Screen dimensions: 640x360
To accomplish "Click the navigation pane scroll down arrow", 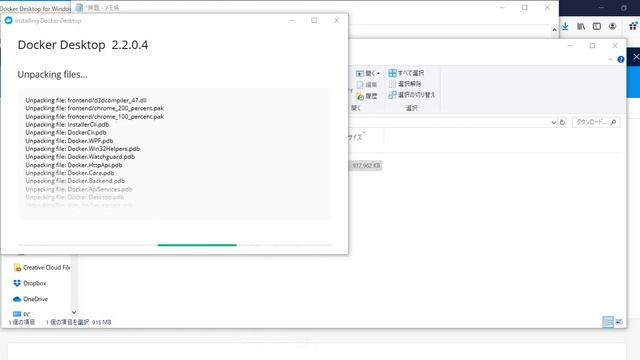I will [74, 313].
